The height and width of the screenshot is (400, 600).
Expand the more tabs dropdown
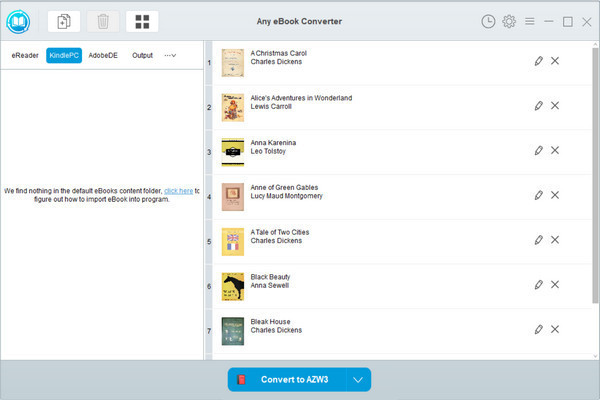coord(170,56)
